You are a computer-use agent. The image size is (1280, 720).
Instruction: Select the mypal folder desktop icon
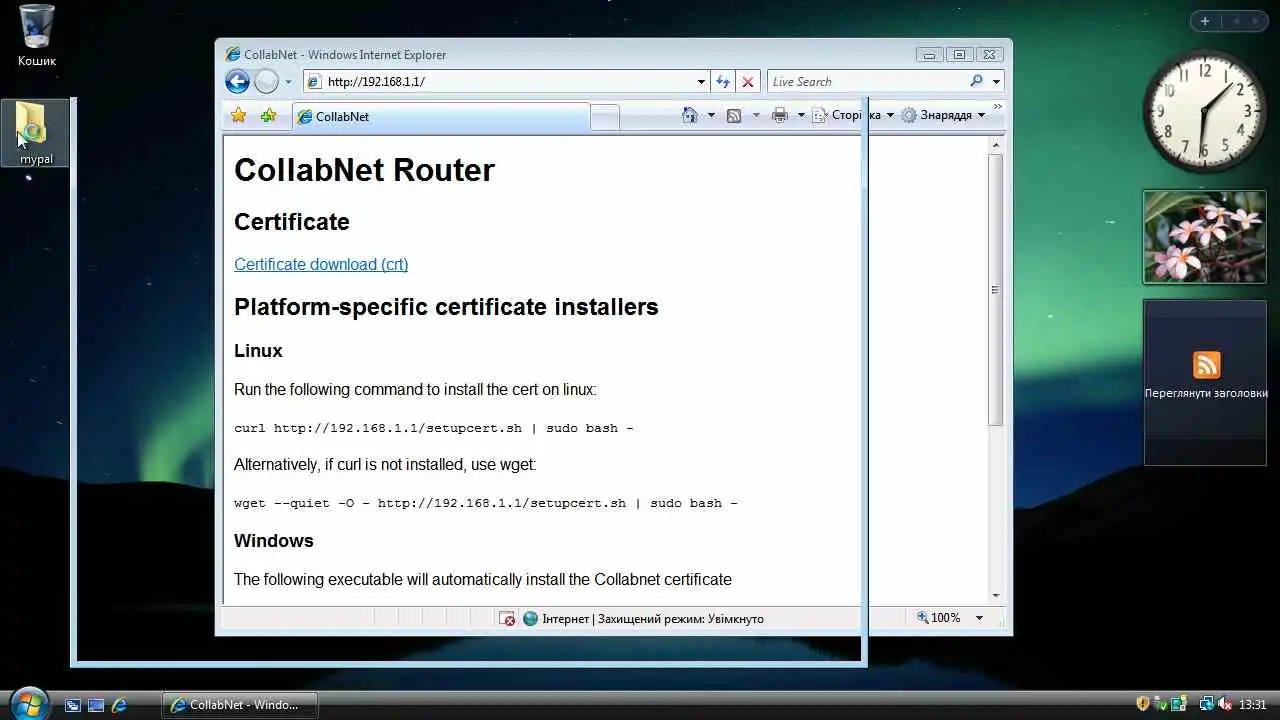tap(36, 133)
